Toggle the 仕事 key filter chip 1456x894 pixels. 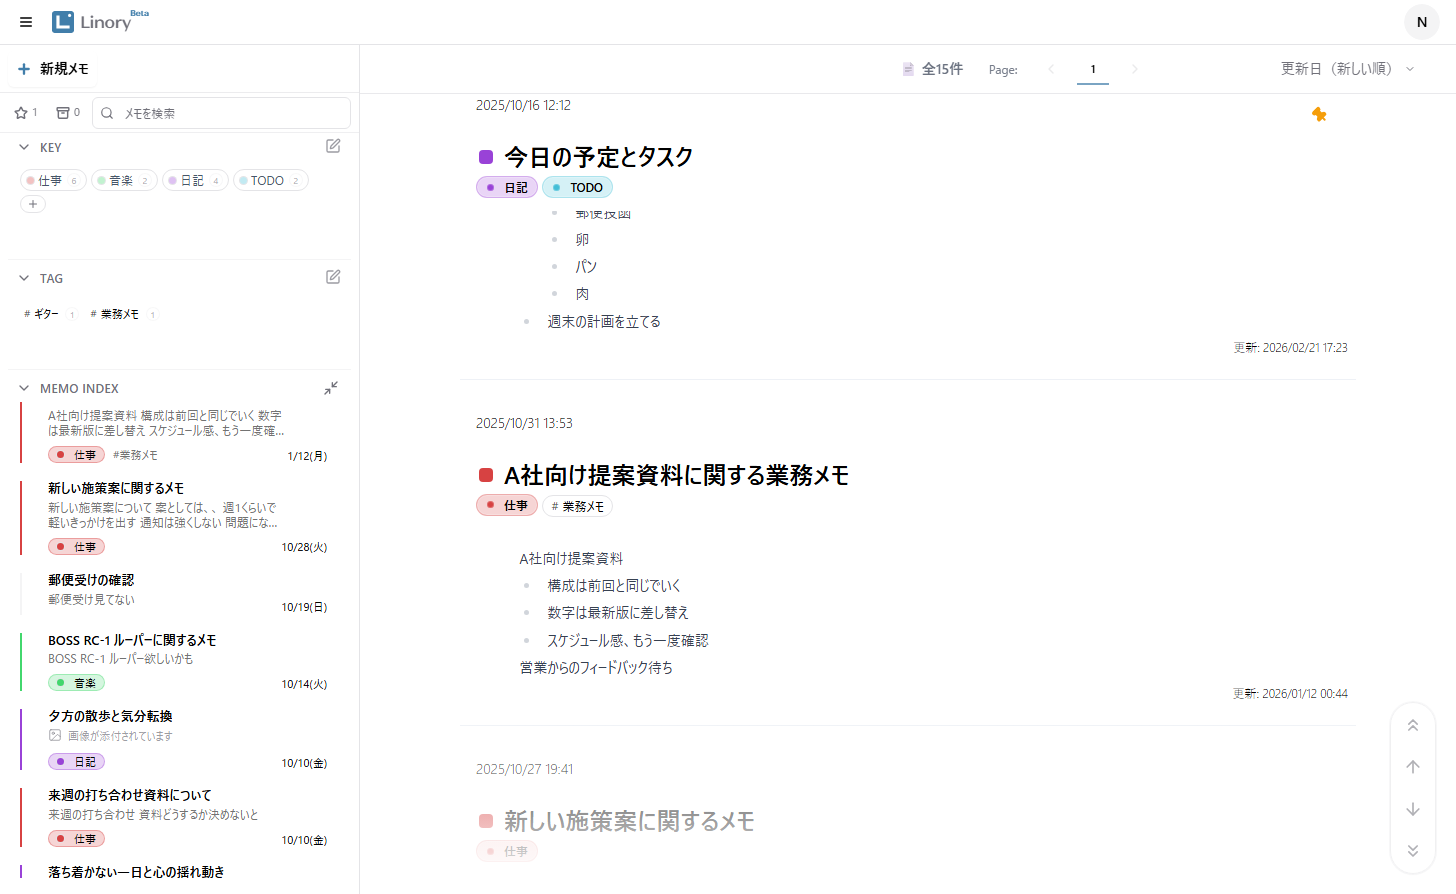[52, 180]
